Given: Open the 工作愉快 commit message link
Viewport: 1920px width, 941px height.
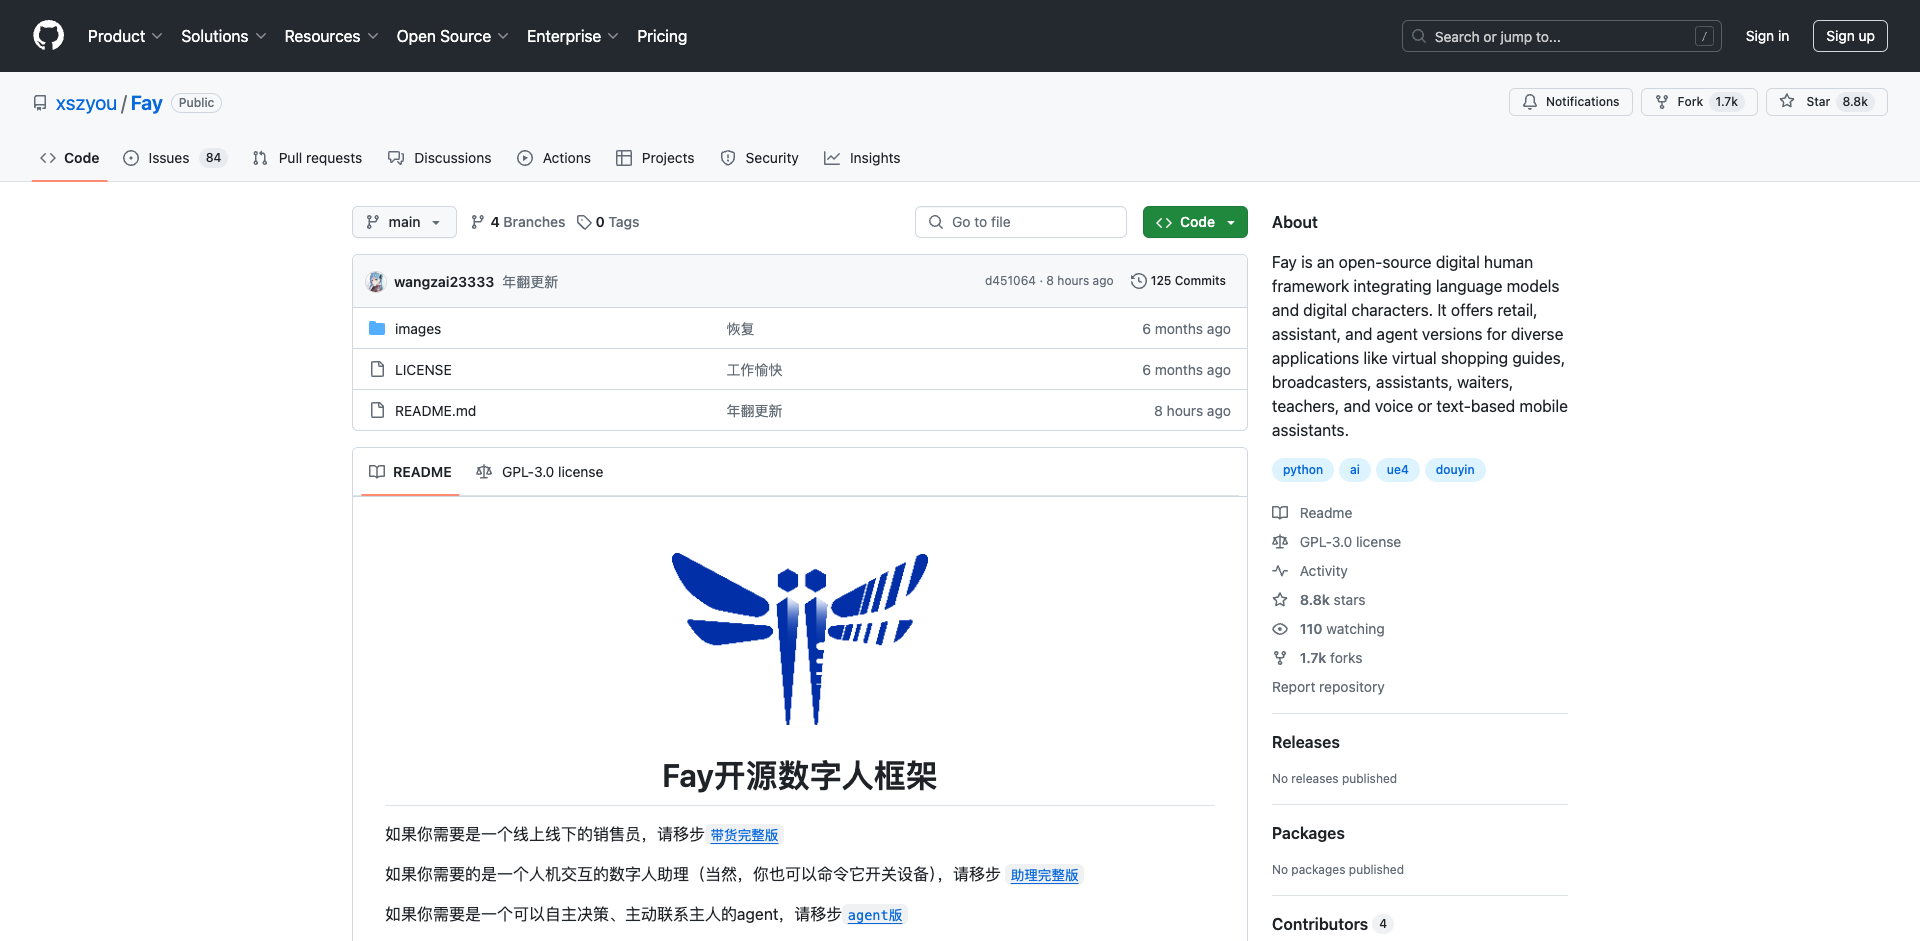Looking at the screenshot, I should pyautogui.click(x=754, y=370).
